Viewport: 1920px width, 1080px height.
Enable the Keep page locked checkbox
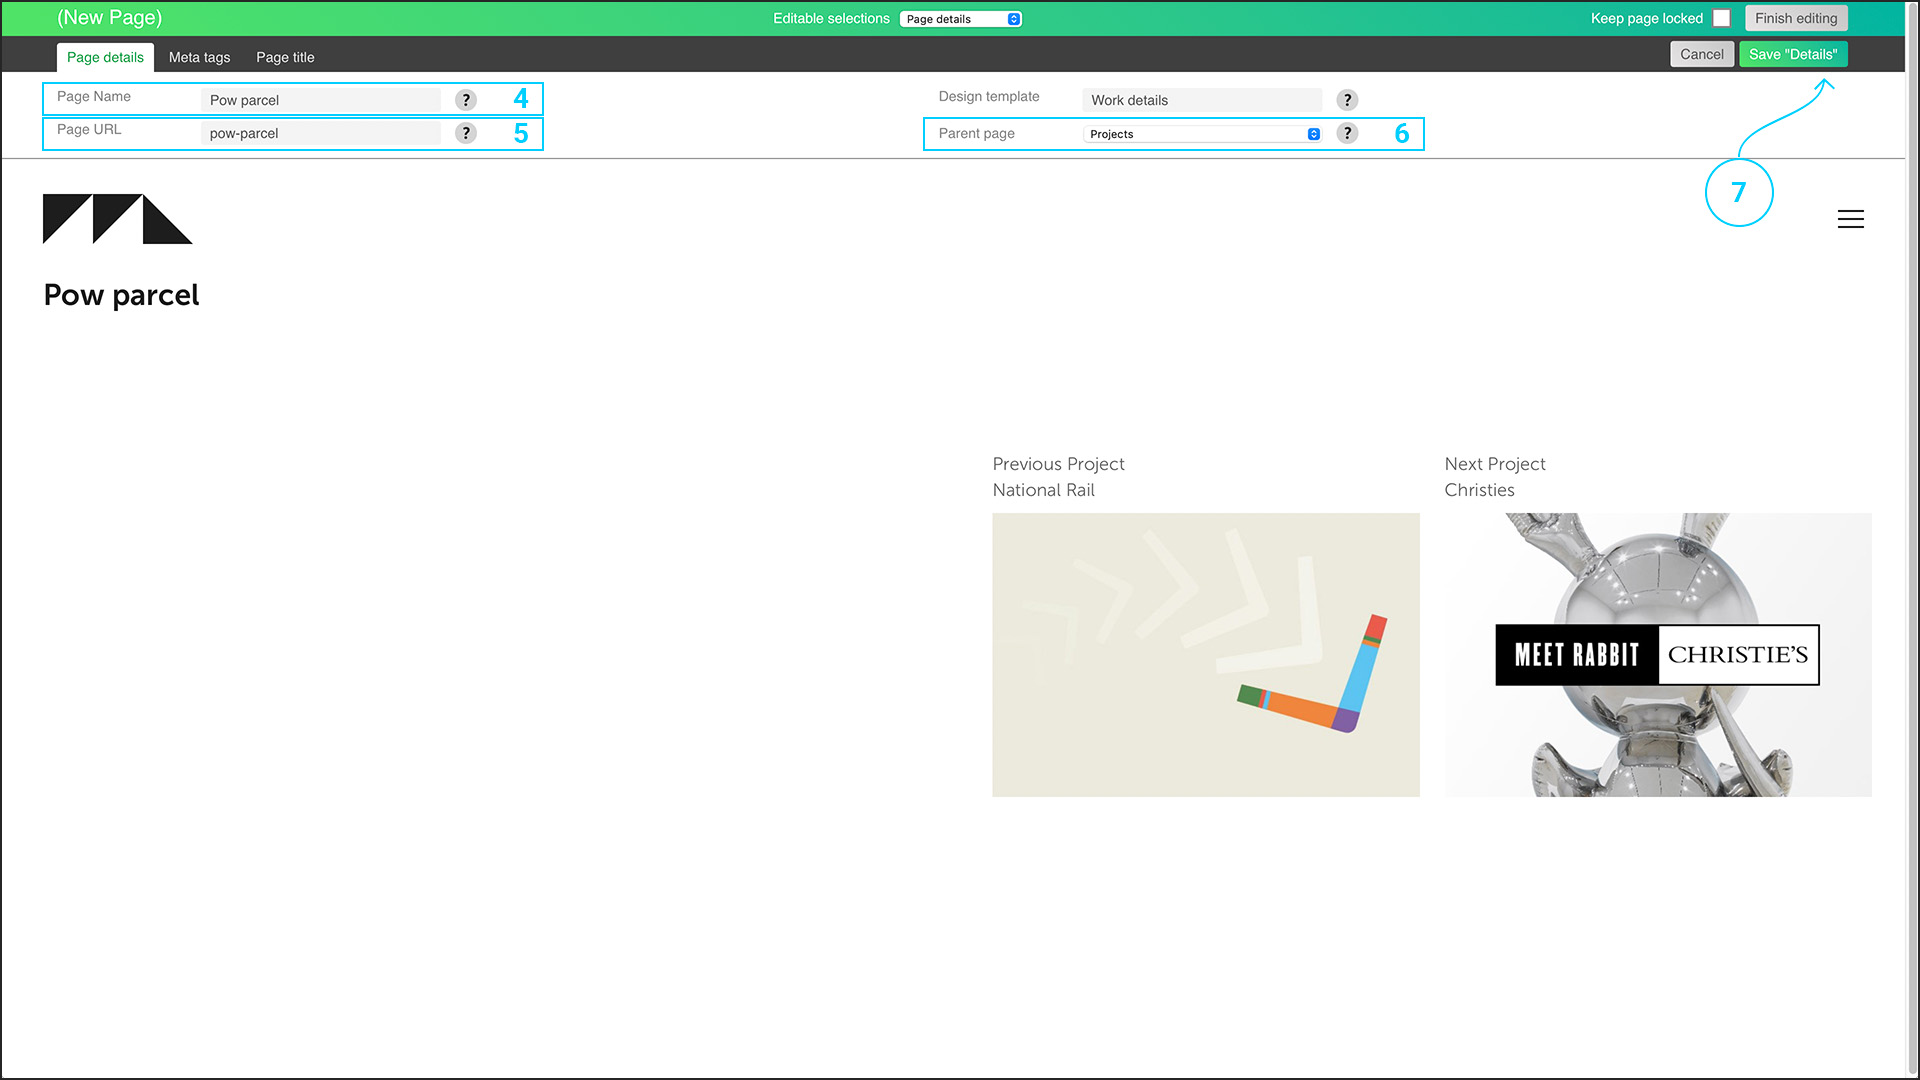tap(1721, 18)
